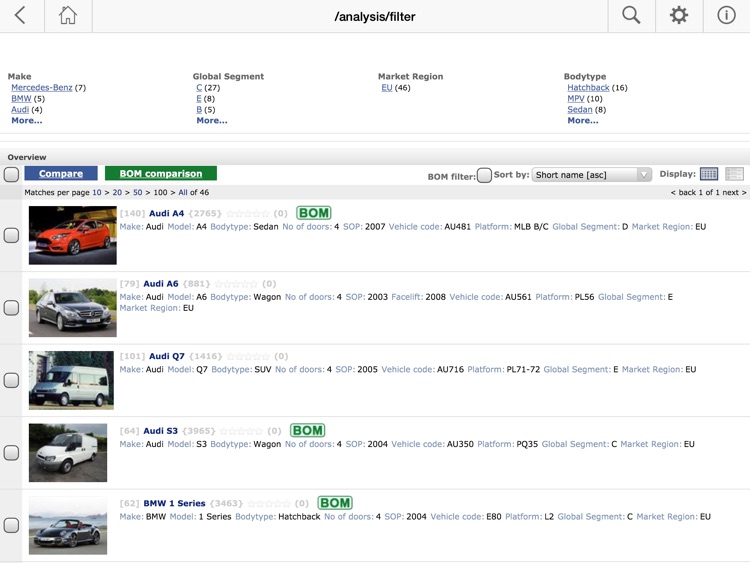Enable the BOM filter checkbox
The width and height of the screenshot is (750, 563).
click(484, 175)
